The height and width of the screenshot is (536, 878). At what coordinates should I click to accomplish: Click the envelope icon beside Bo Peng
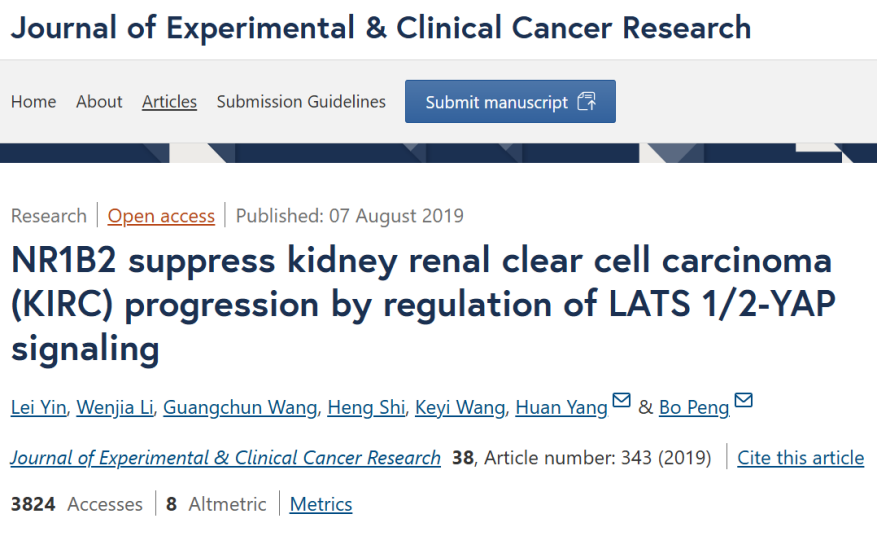(743, 400)
